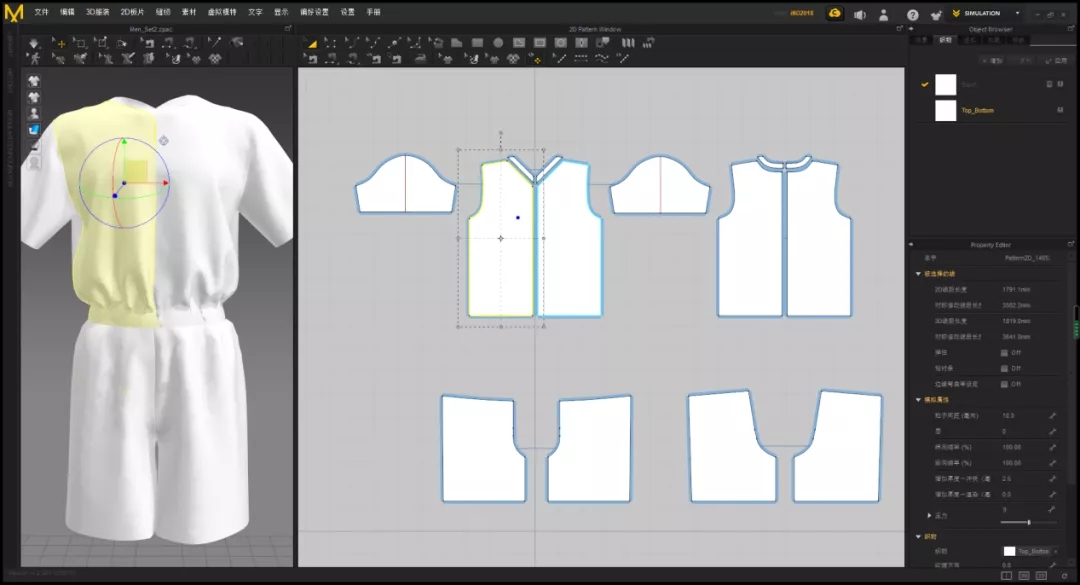Screen dimensions: 1080x585
Task: Select the yellow Edit Pattern tool in 2D toolbar
Action: point(312,43)
